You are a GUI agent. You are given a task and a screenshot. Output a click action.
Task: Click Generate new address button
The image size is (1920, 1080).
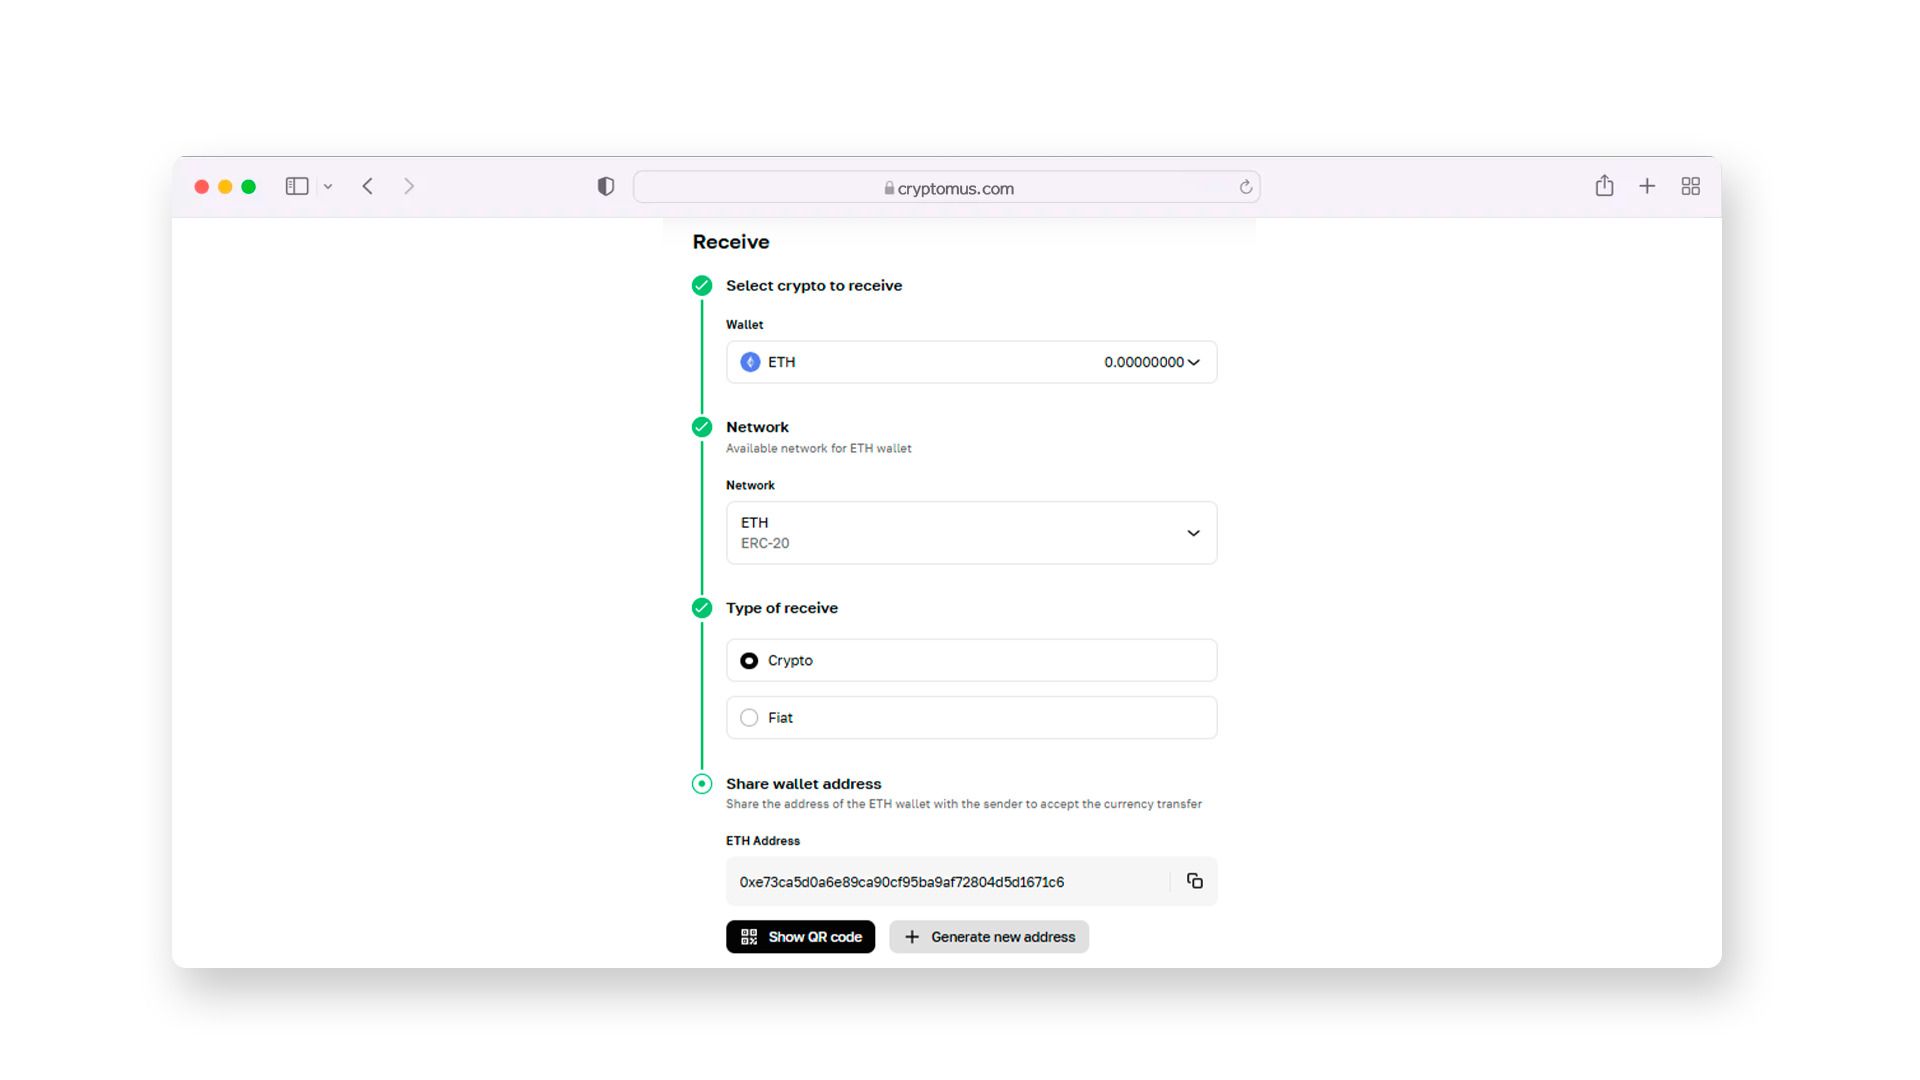988,937
